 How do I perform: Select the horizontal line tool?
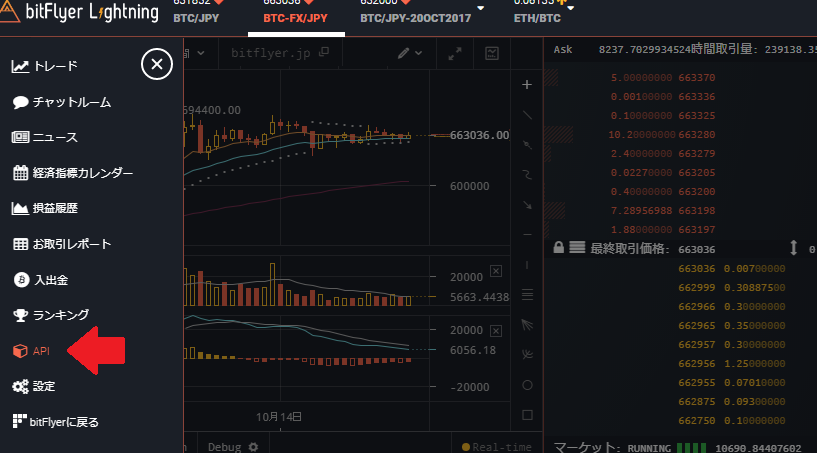point(527,235)
